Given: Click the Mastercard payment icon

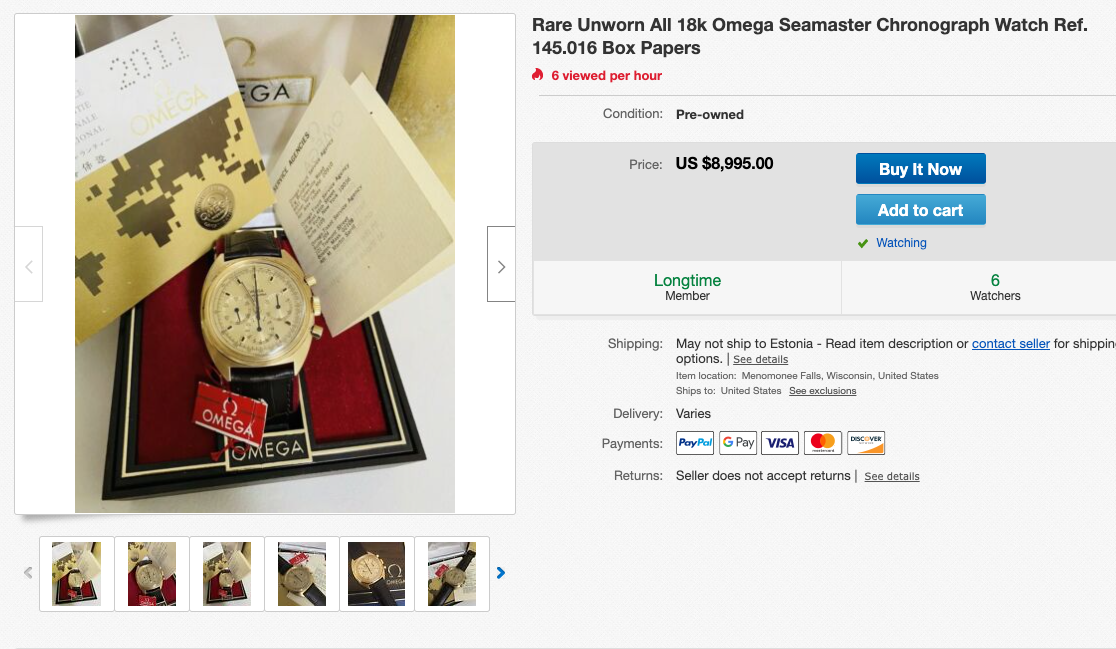Looking at the screenshot, I should (823, 443).
